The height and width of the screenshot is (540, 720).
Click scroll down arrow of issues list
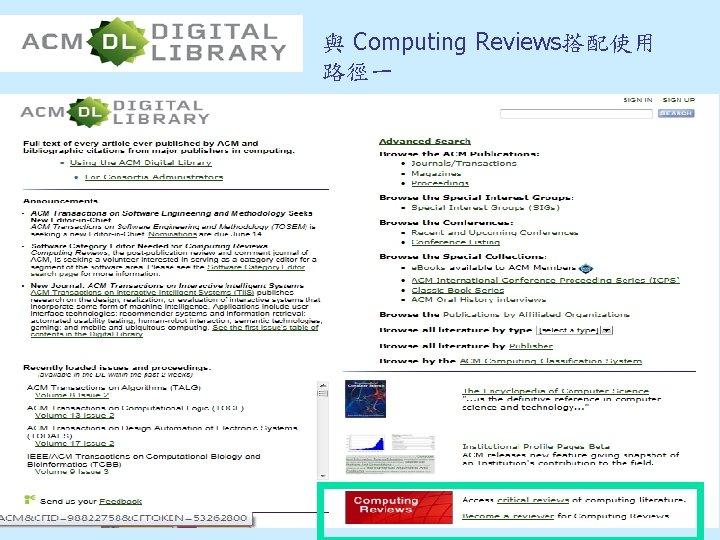pos(323,476)
